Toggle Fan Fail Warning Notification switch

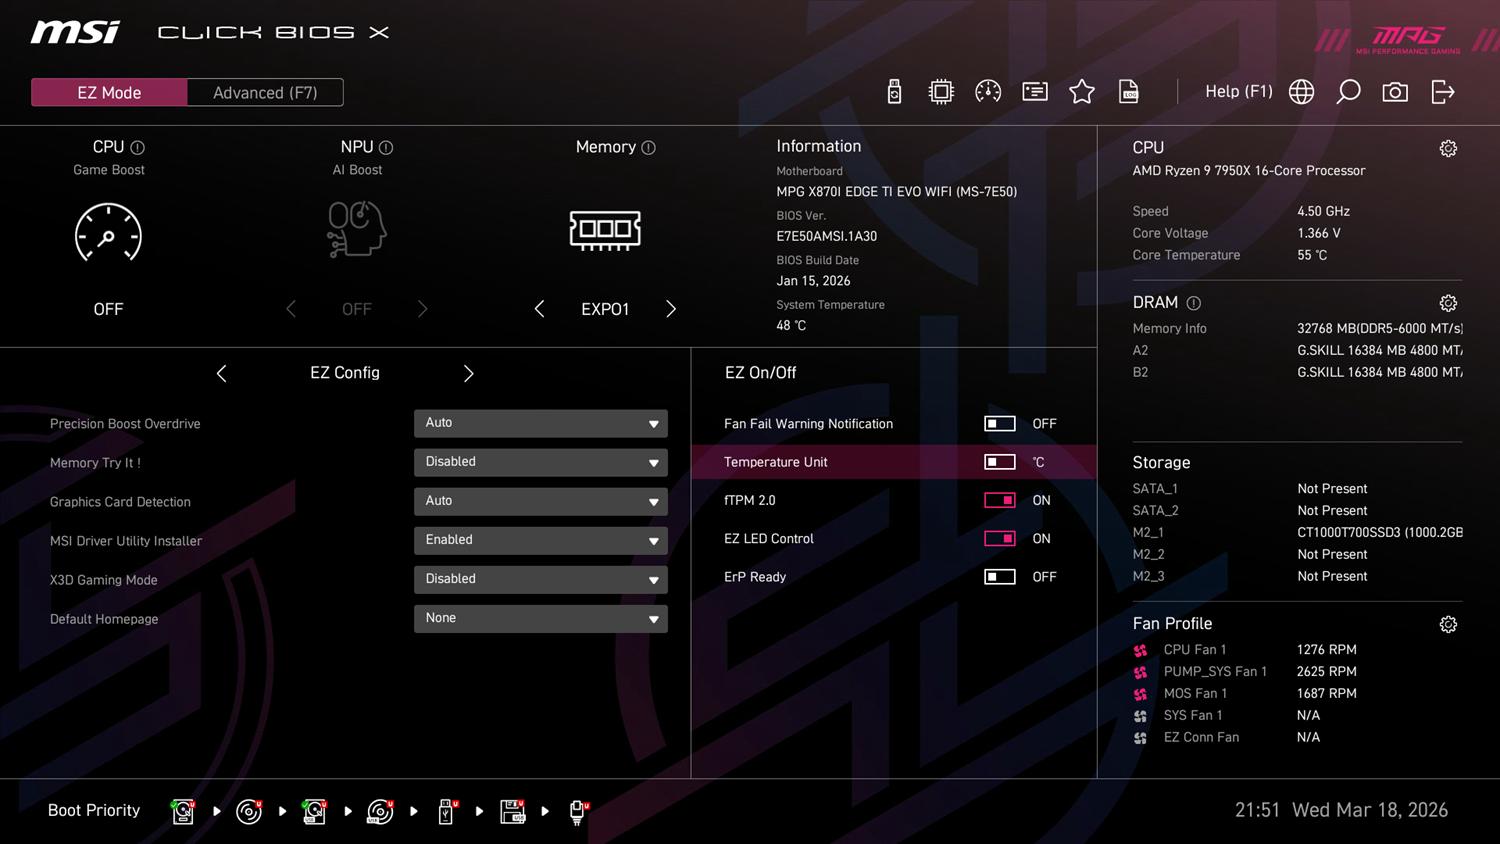(x=999, y=424)
